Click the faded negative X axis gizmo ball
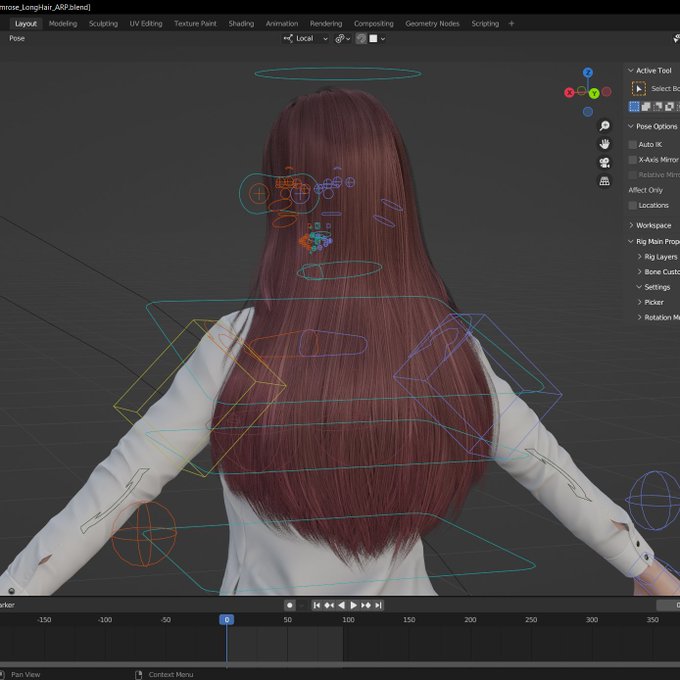Image resolution: width=680 pixels, height=680 pixels. coord(607,92)
